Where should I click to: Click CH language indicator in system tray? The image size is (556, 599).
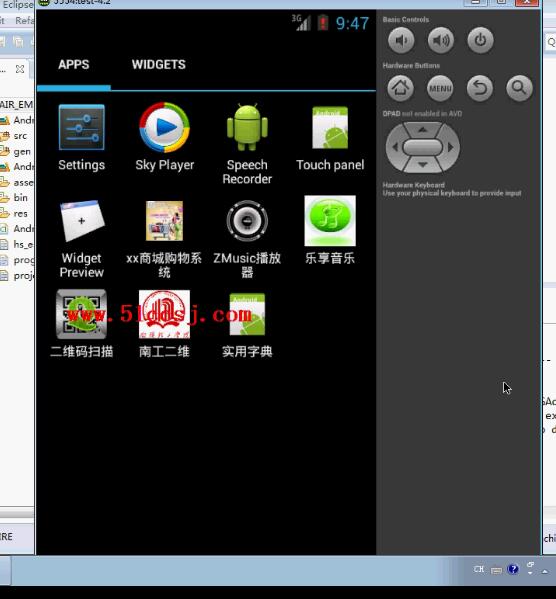(x=479, y=569)
